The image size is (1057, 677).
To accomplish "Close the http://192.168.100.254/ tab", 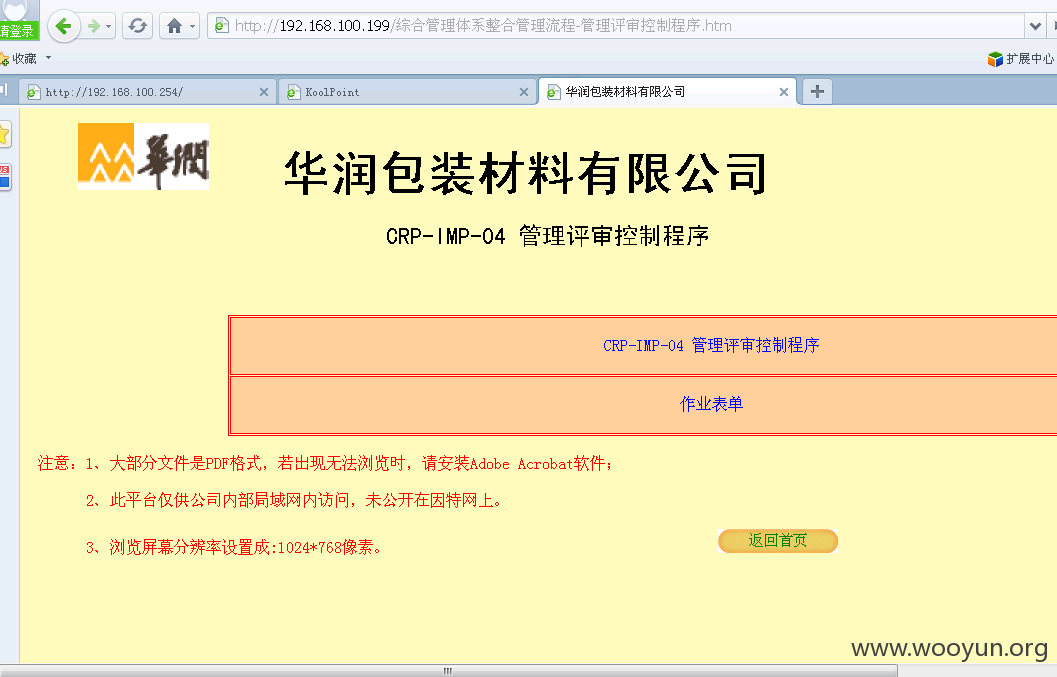I will point(264,92).
